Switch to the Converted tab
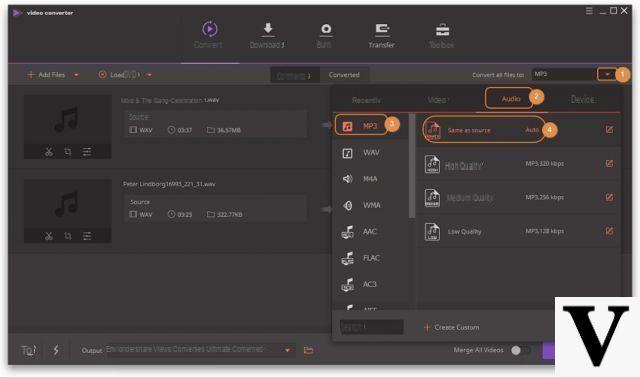Viewport: 640px width, 377px height. coord(344,75)
